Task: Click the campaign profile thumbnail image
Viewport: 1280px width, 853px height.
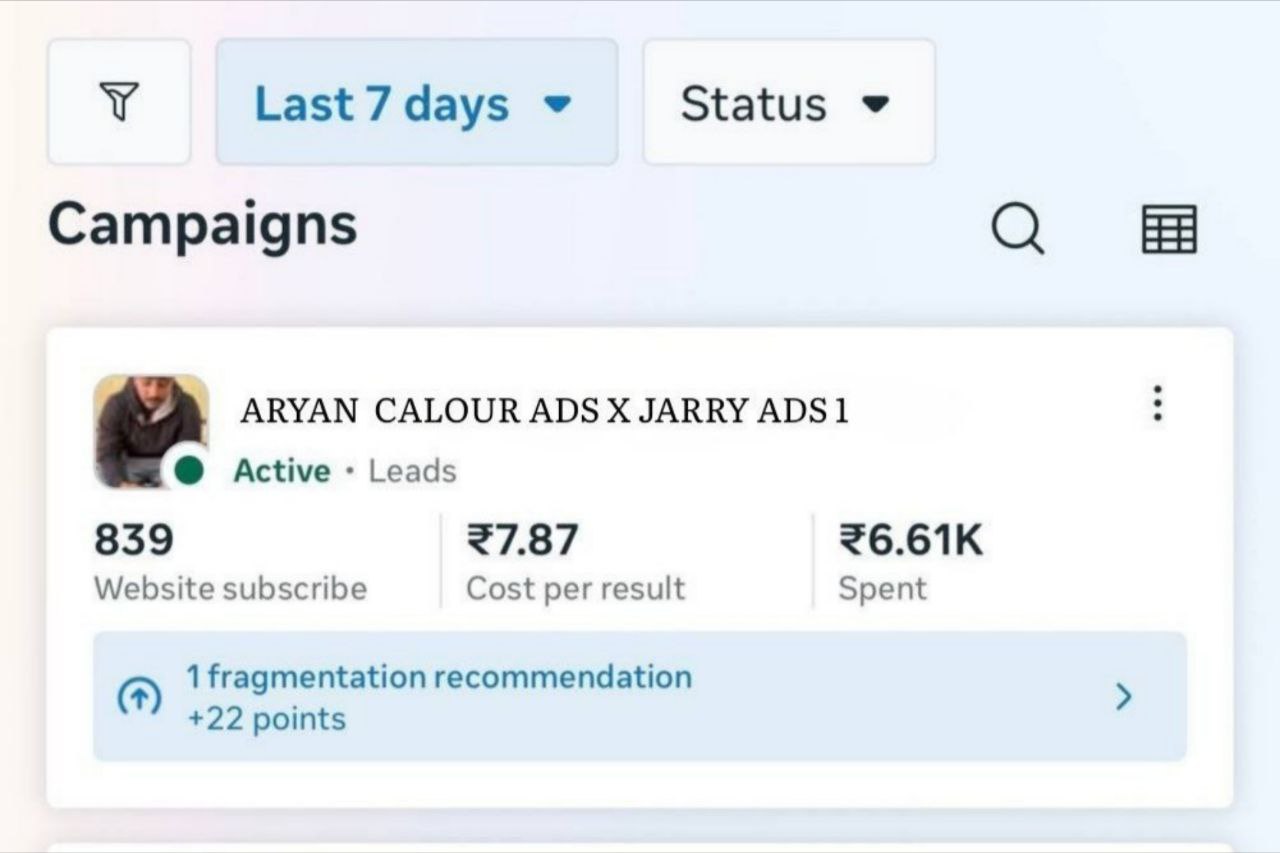Action: click(147, 428)
